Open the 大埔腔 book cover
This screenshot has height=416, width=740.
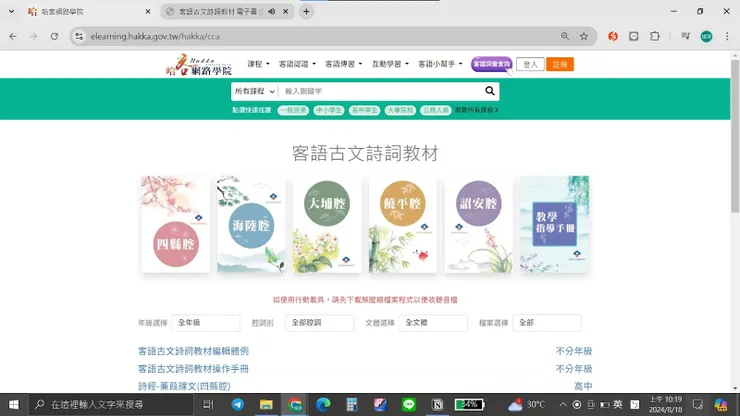coord(327,224)
